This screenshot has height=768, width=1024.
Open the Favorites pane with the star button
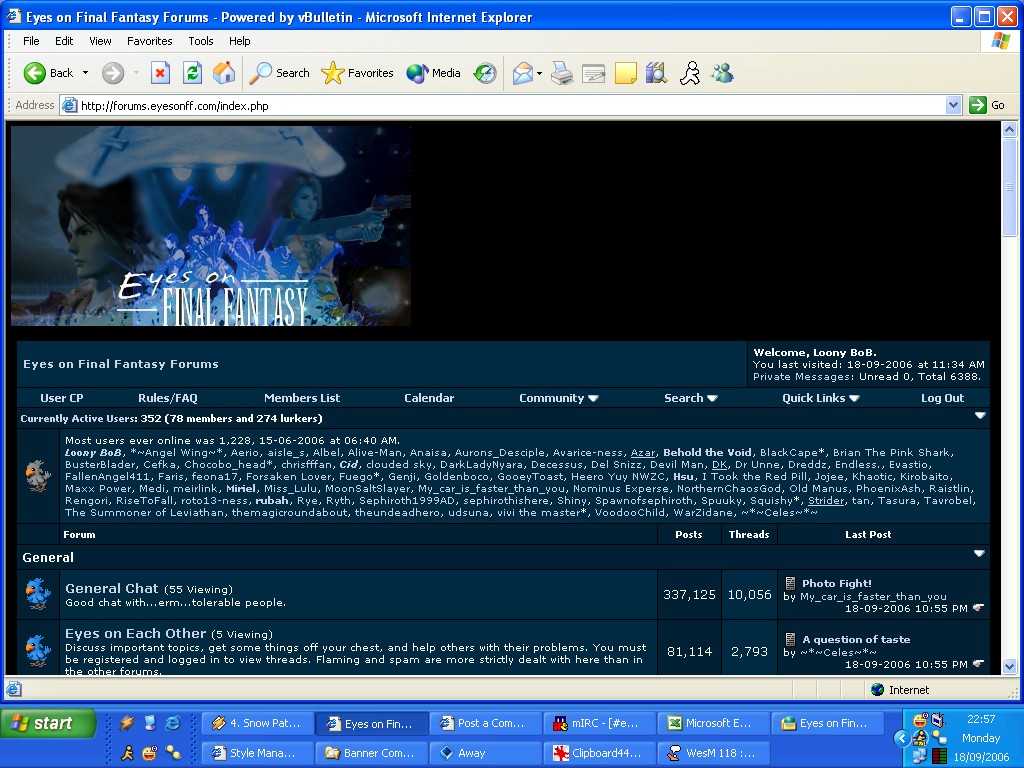pos(357,73)
